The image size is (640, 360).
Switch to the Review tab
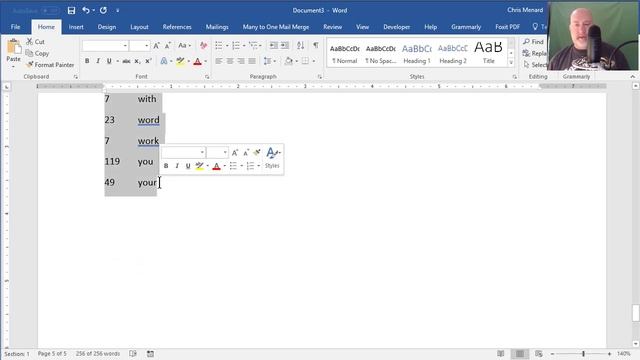332,27
